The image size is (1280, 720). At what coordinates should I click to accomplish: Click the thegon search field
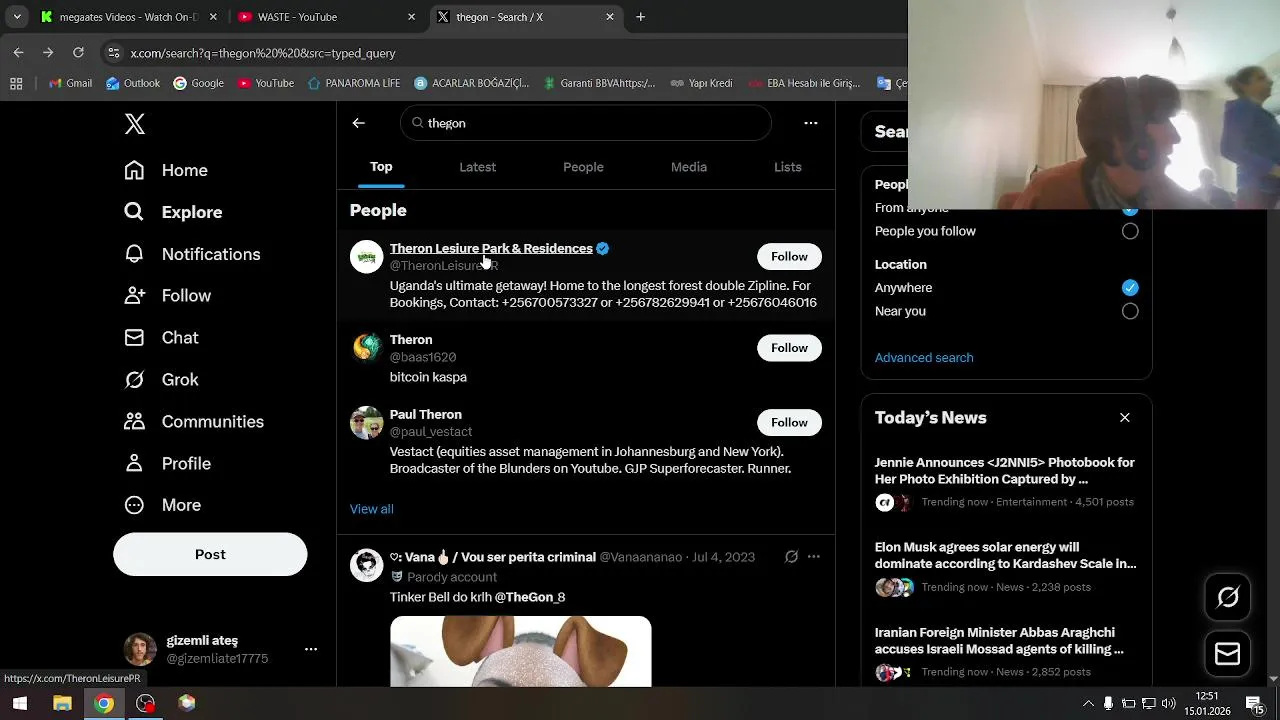pyautogui.click(x=586, y=123)
